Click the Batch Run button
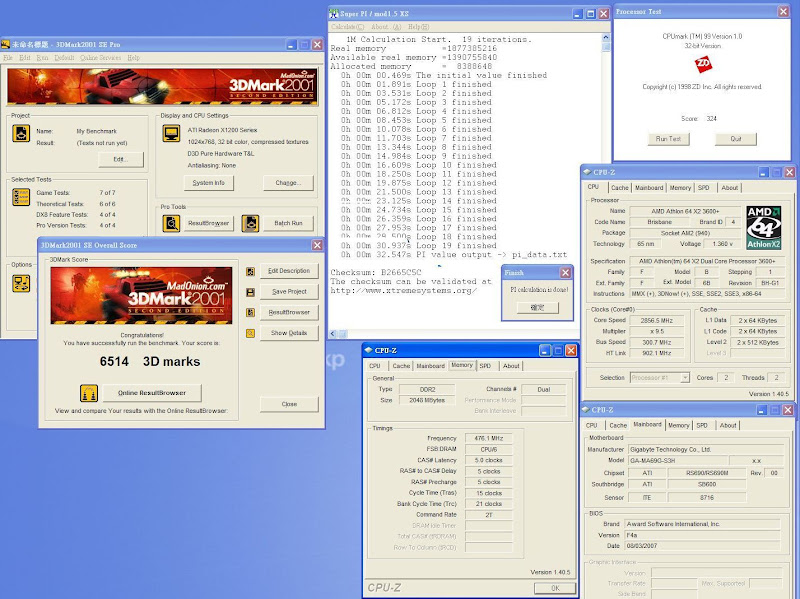Screen dimensions: 800x599 point(288,223)
